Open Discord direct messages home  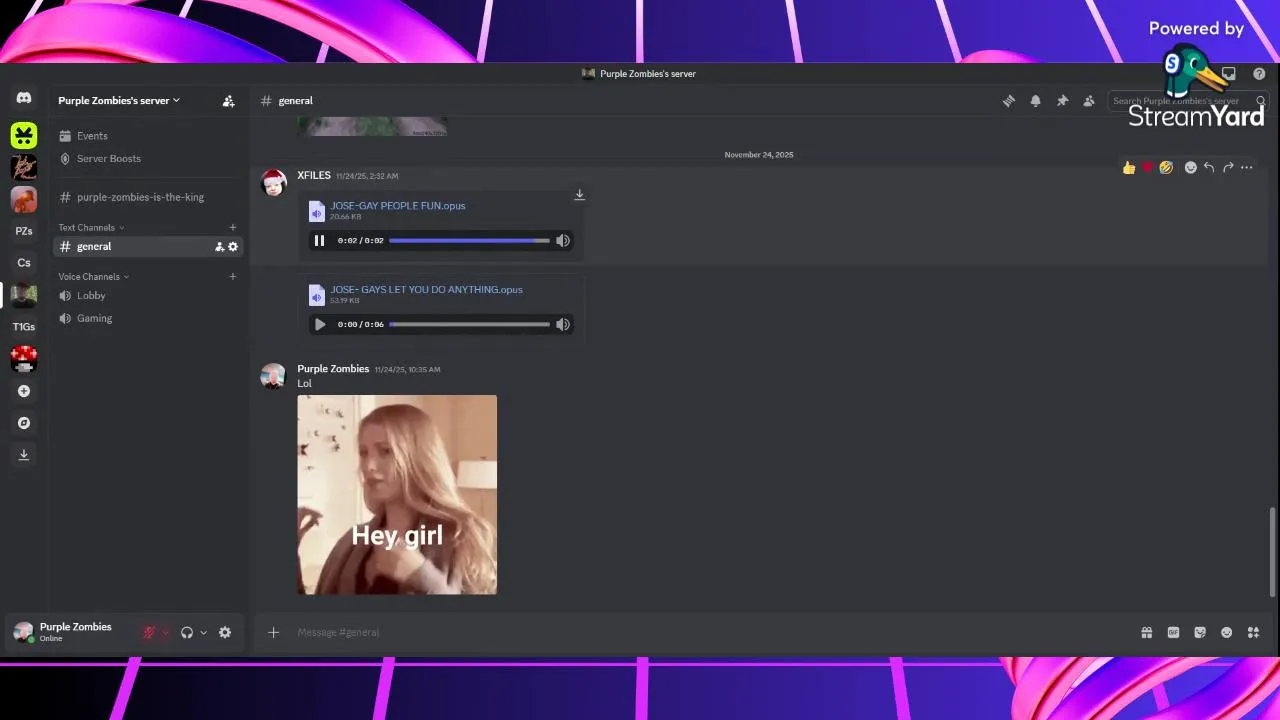[24, 98]
